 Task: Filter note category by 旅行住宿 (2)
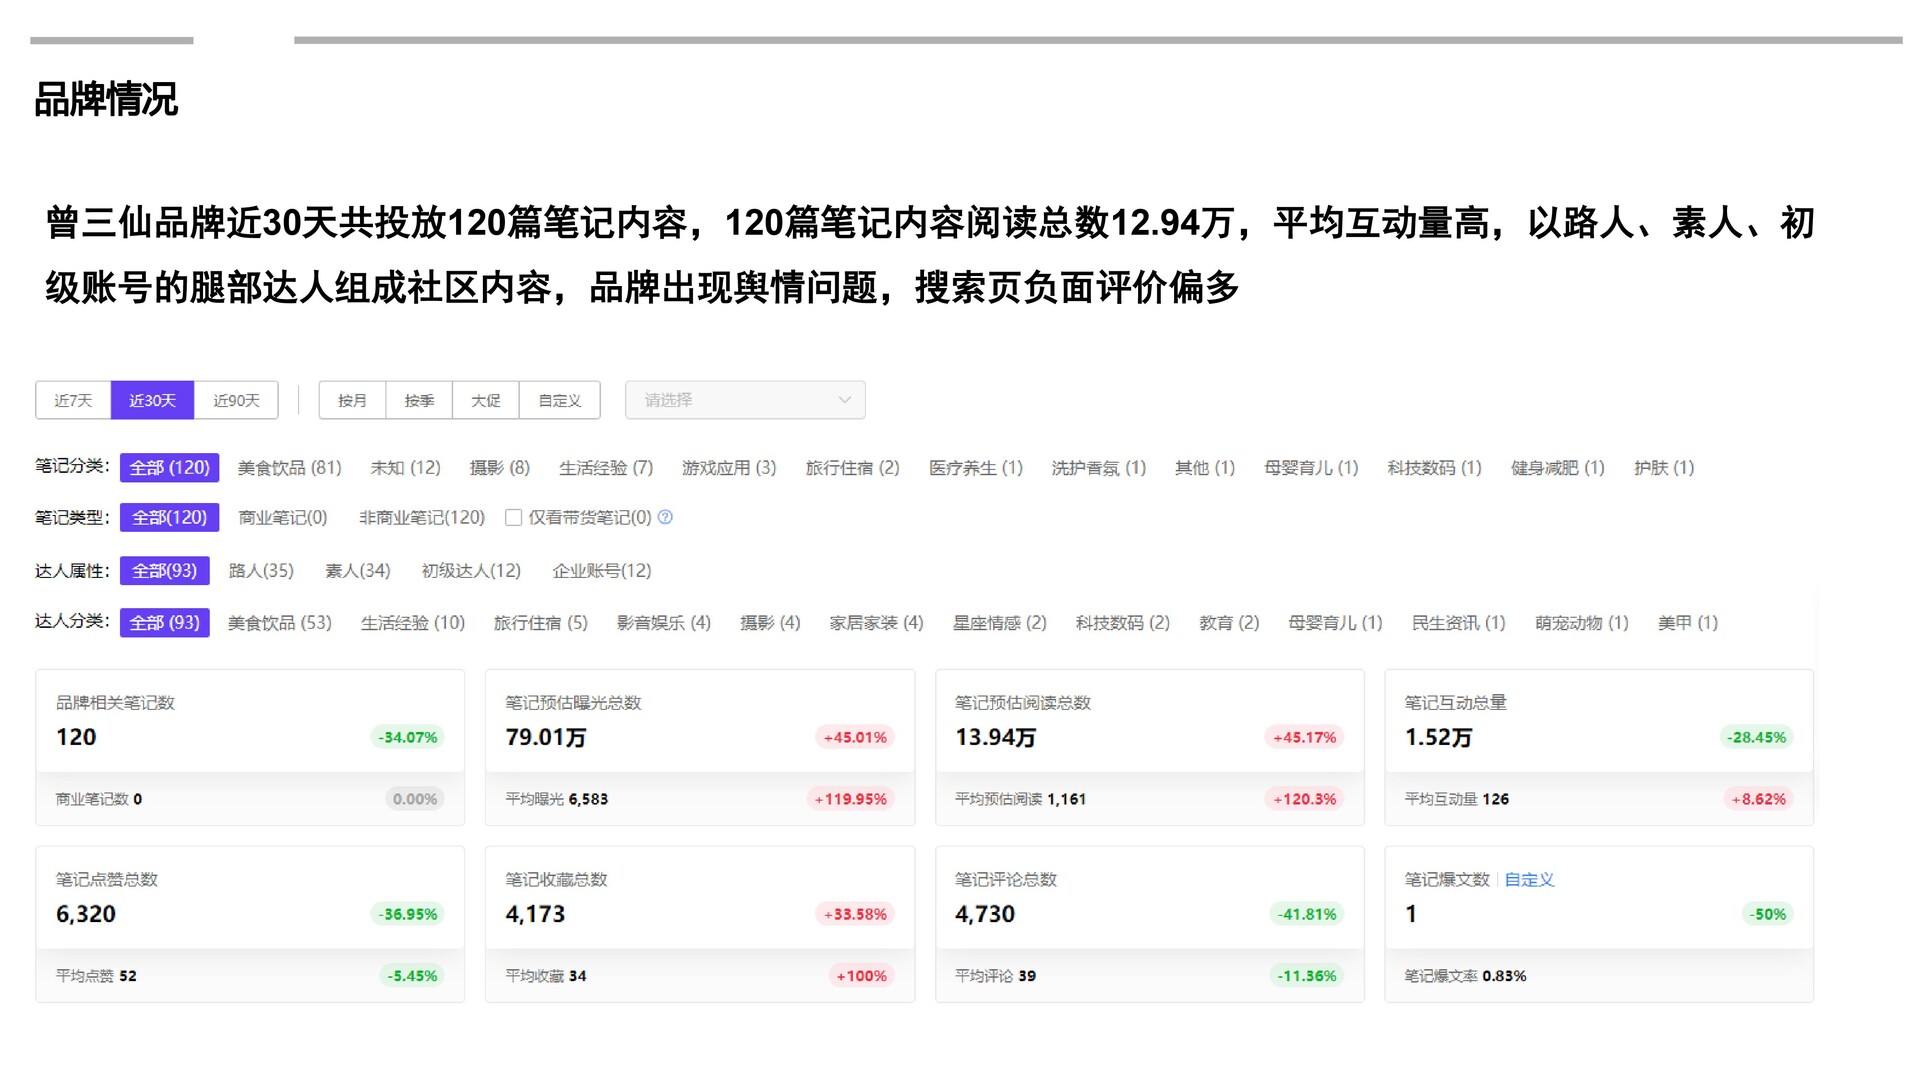(852, 468)
